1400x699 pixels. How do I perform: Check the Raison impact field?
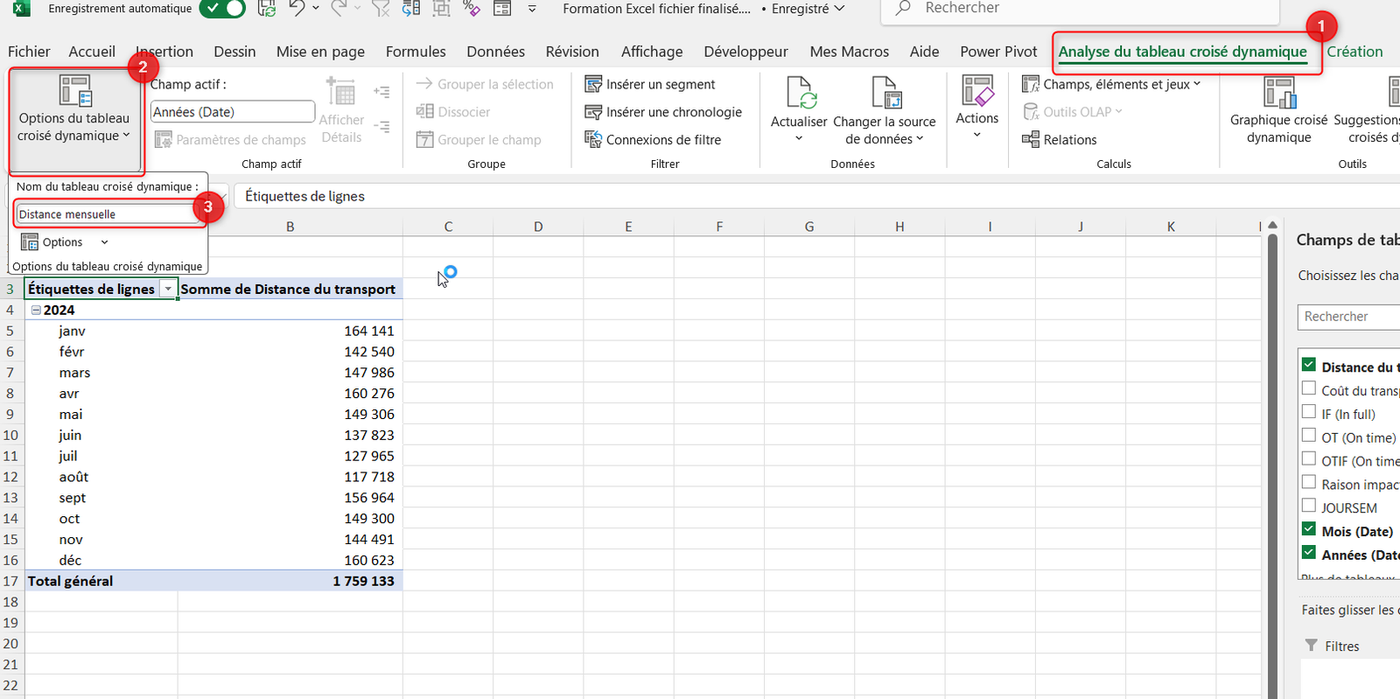pyautogui.click(x=1309, y=483)
